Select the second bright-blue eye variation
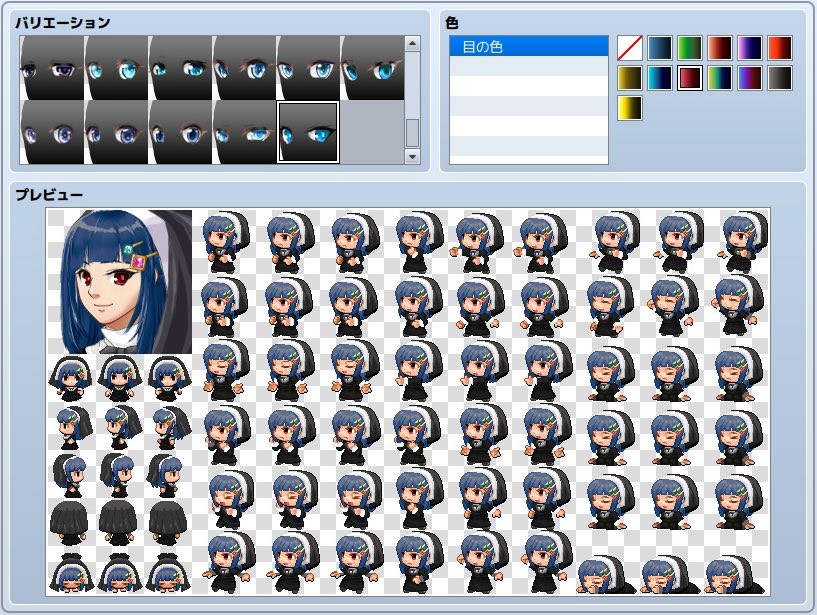Screen dimensions: 817x615 (x=116, y=67)
